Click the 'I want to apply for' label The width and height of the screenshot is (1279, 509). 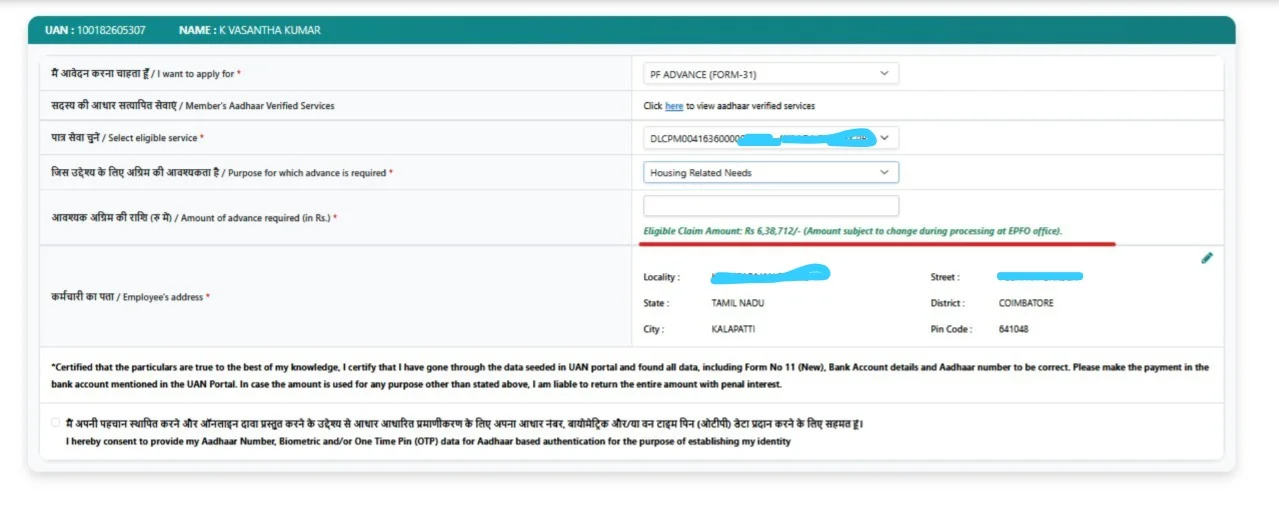146,74
